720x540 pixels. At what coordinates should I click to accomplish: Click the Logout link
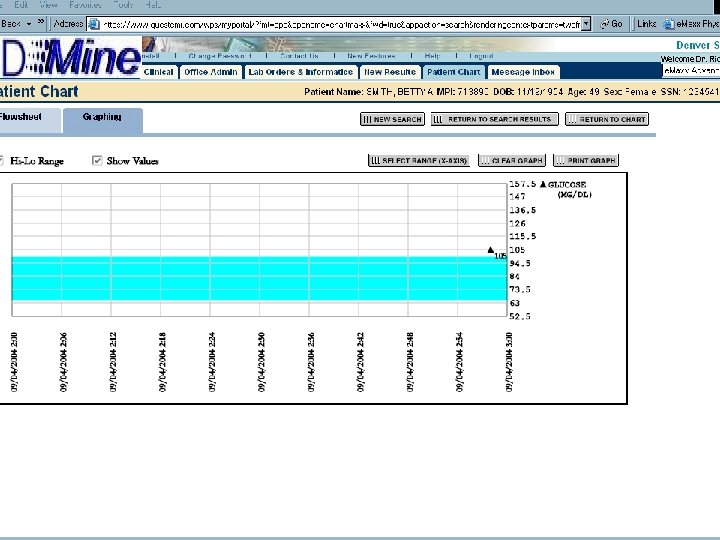[x=481, y=56]
